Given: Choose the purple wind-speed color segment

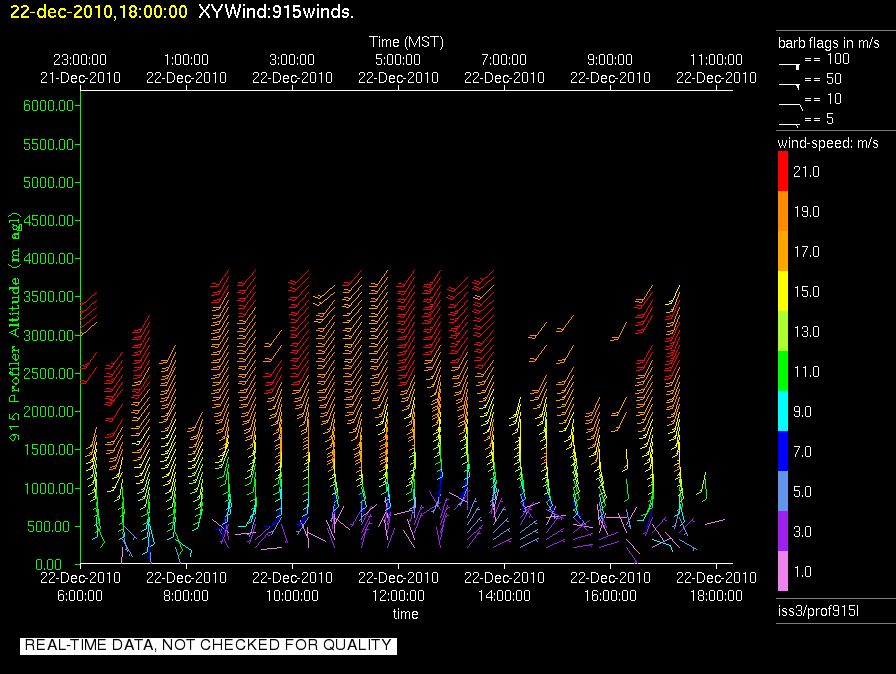Looking at the screenshot, I should point(783,531).
